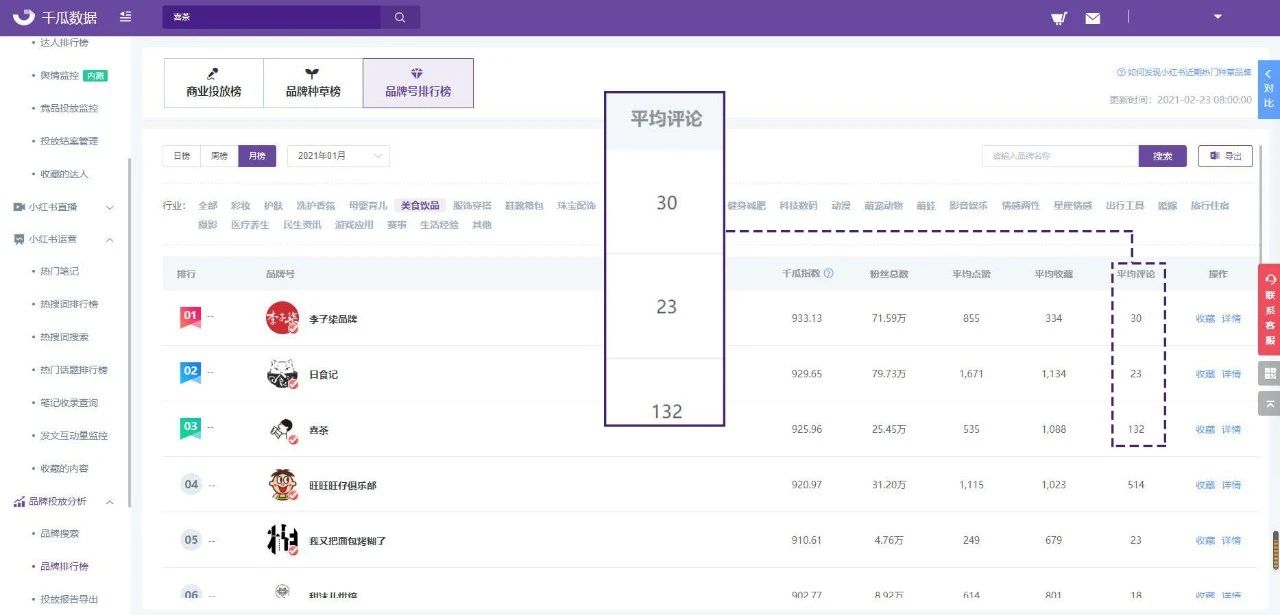Filter industry by 母婴育儿

coord(368,206)
